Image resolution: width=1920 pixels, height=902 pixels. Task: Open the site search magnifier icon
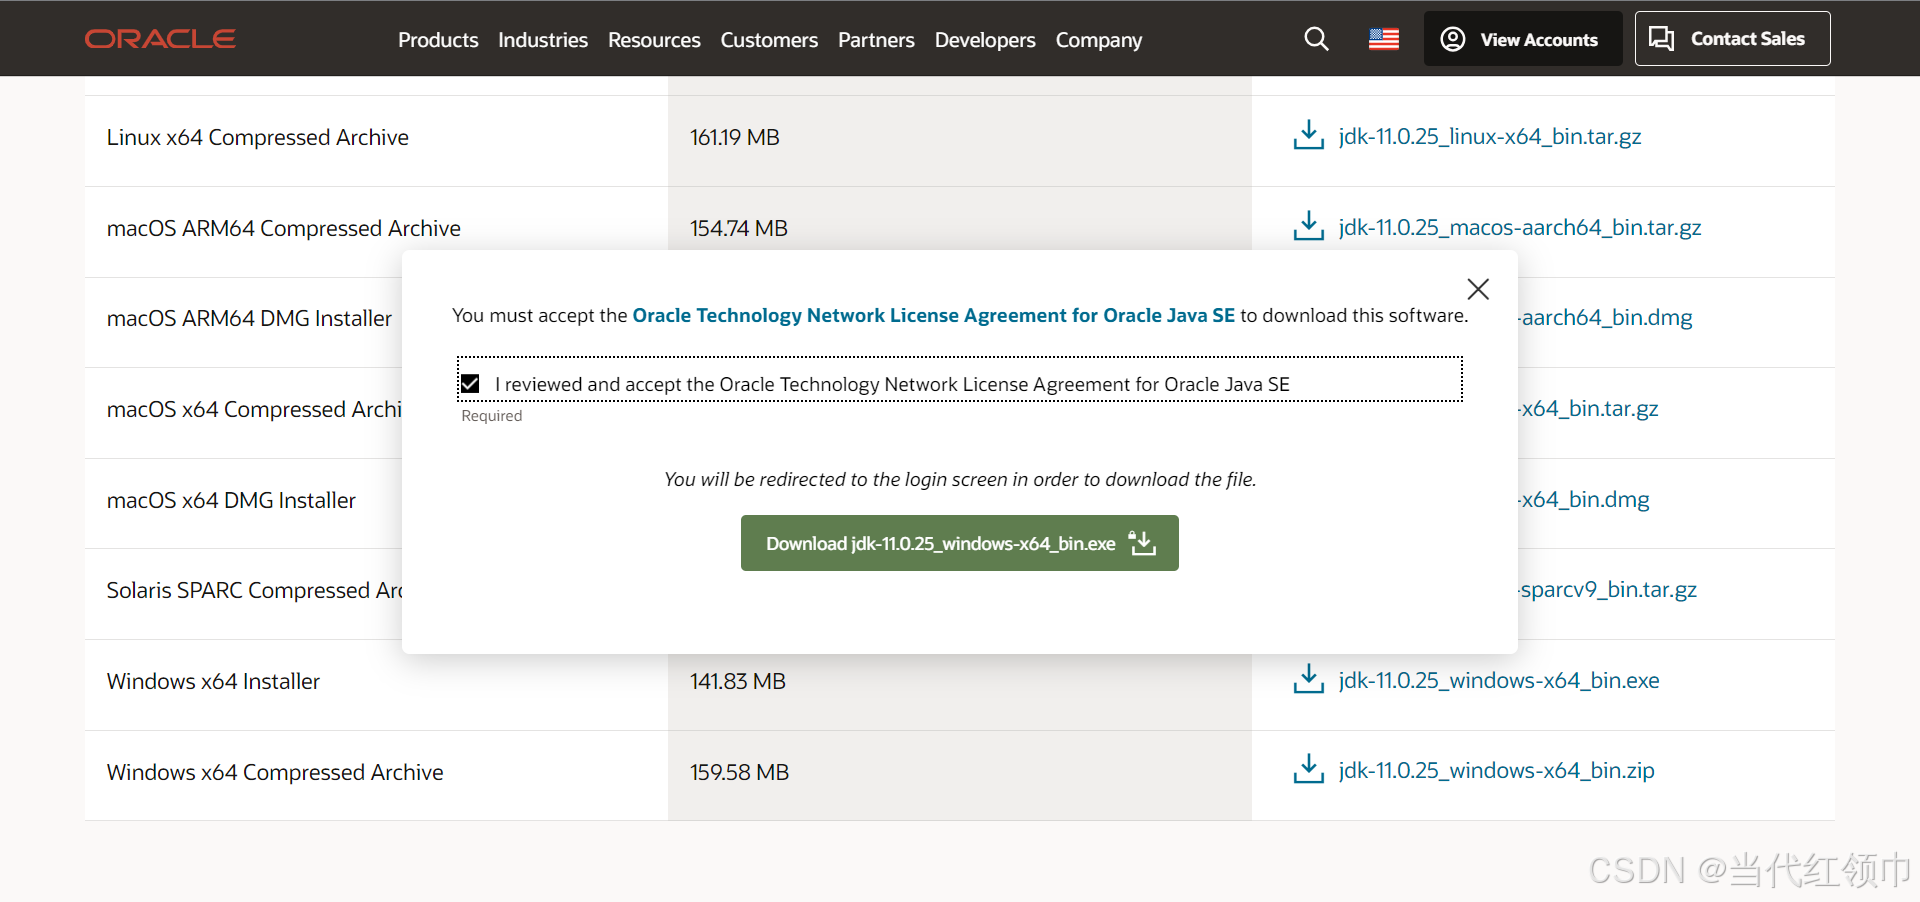click(x=1316, y=39)
